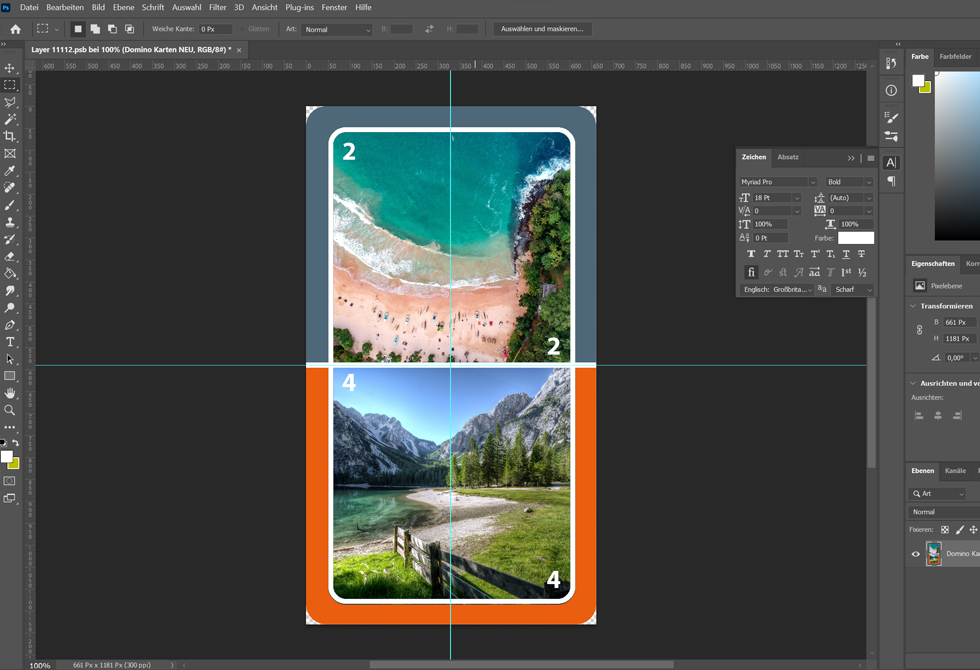Open layer blend mode dropdown Normal
The image size is (980, 670).
pyautogui.click(x=942, y=512)
